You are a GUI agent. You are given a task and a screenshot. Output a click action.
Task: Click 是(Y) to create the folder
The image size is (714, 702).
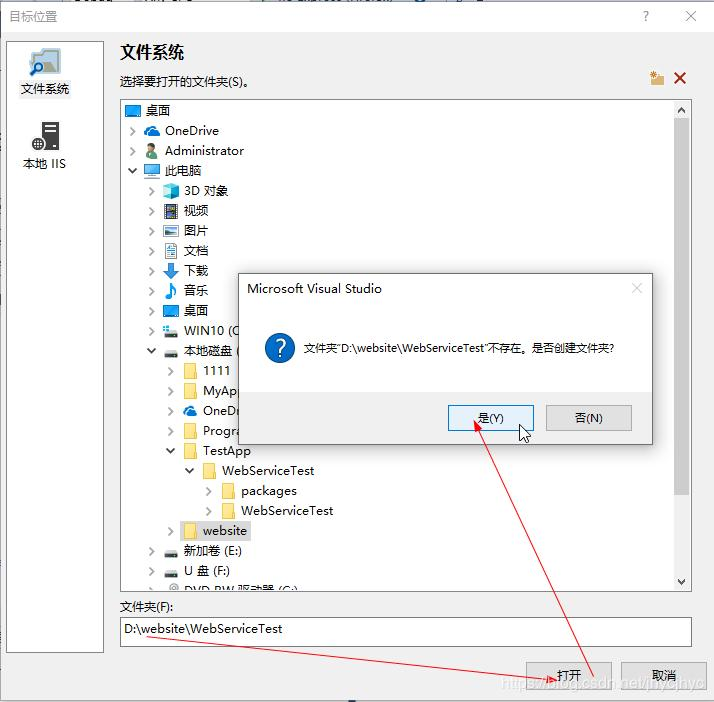tap(490, 418)
